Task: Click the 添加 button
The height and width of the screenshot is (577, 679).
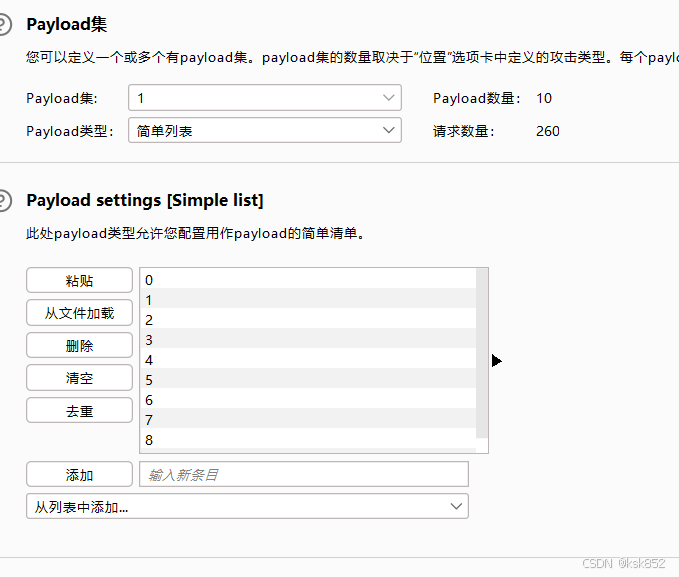Action: (79, 474)
